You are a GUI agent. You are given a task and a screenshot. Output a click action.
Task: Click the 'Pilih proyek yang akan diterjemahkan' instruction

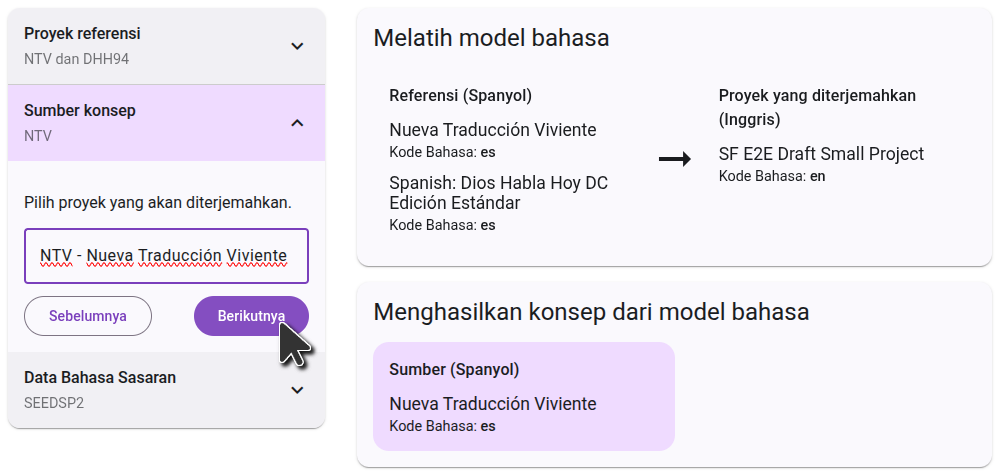tap(158, 203)
